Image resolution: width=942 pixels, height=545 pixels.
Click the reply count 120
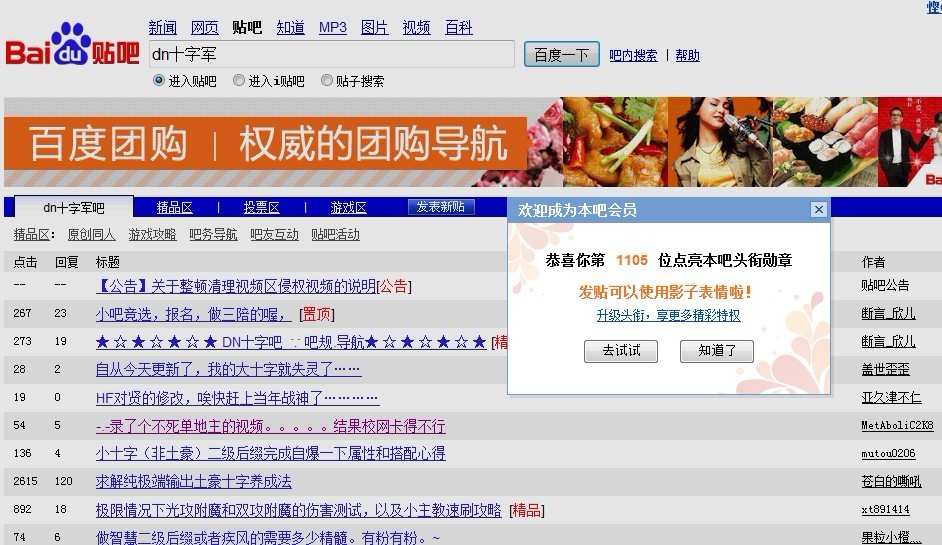click(x=63, y=481)
